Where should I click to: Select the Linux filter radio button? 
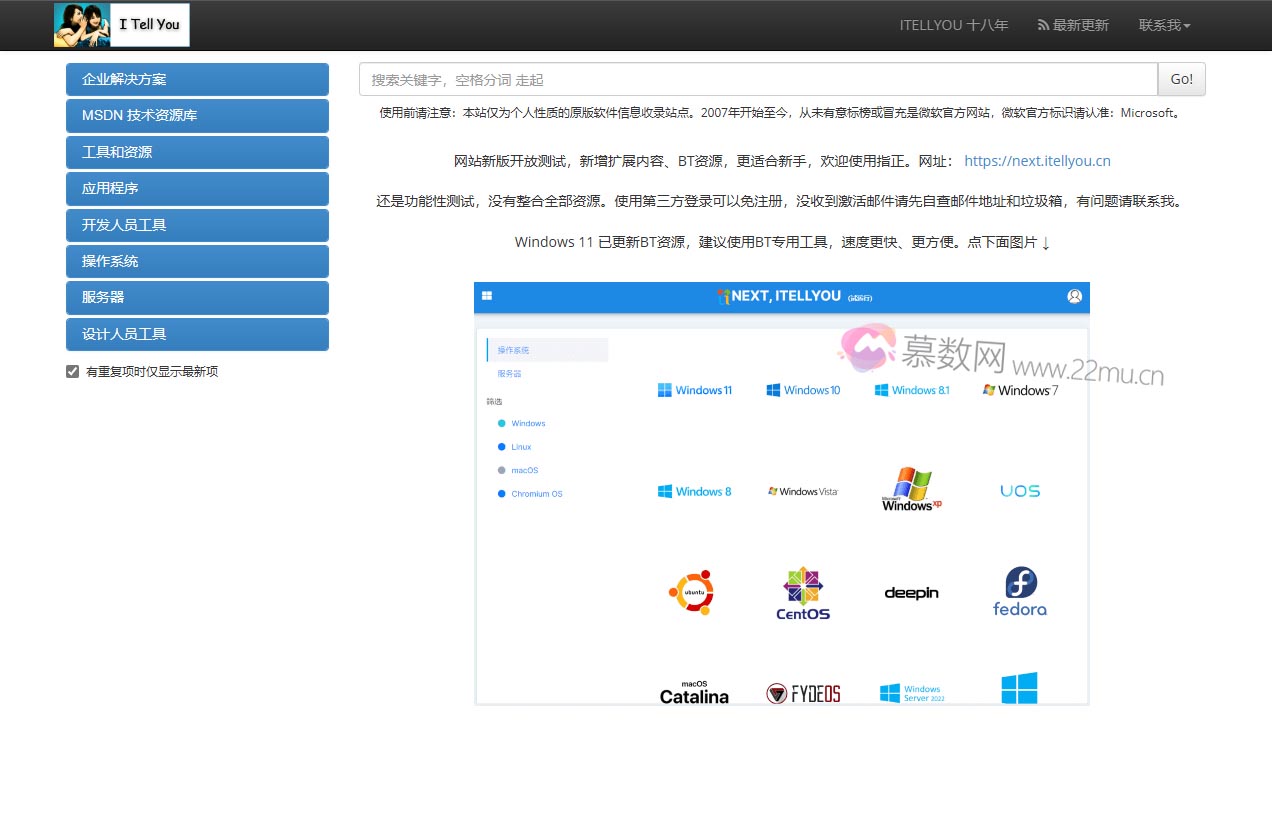(x=501, y=447)
